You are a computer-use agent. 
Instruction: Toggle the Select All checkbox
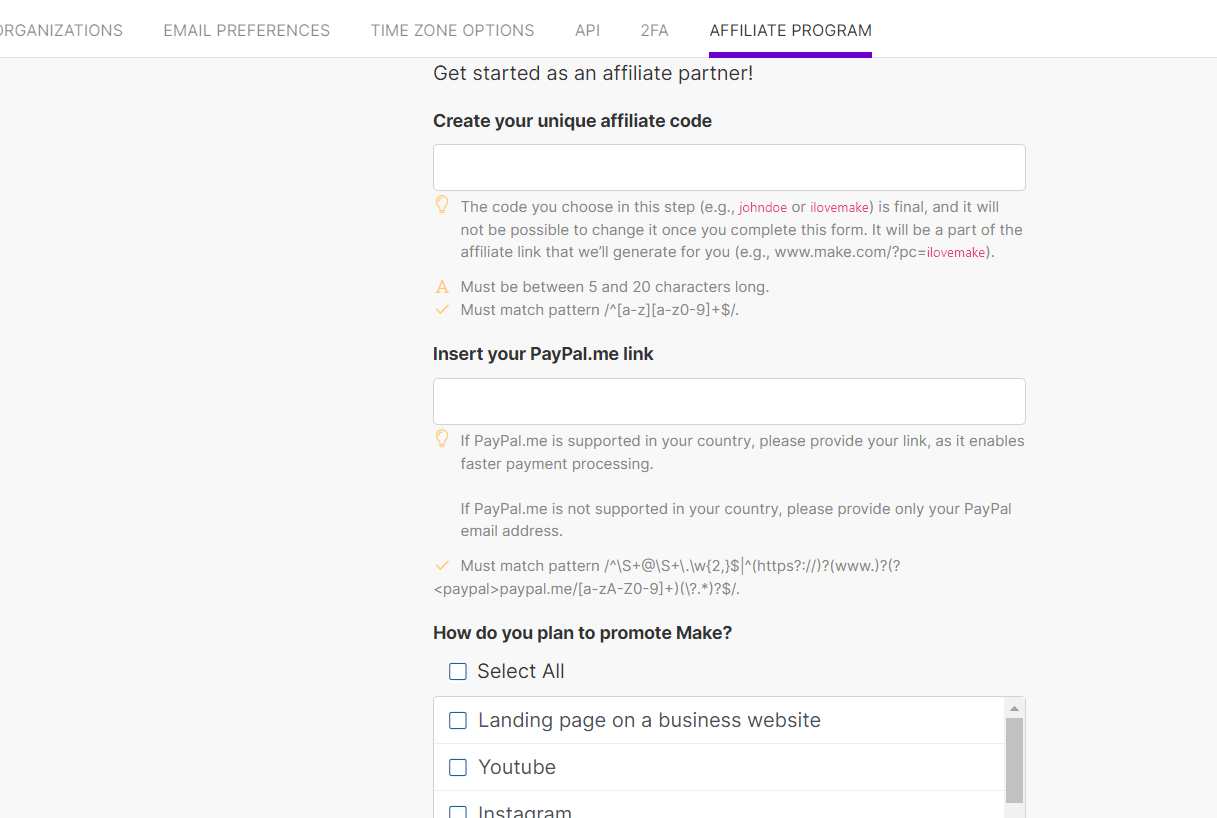tap(458, 672)
